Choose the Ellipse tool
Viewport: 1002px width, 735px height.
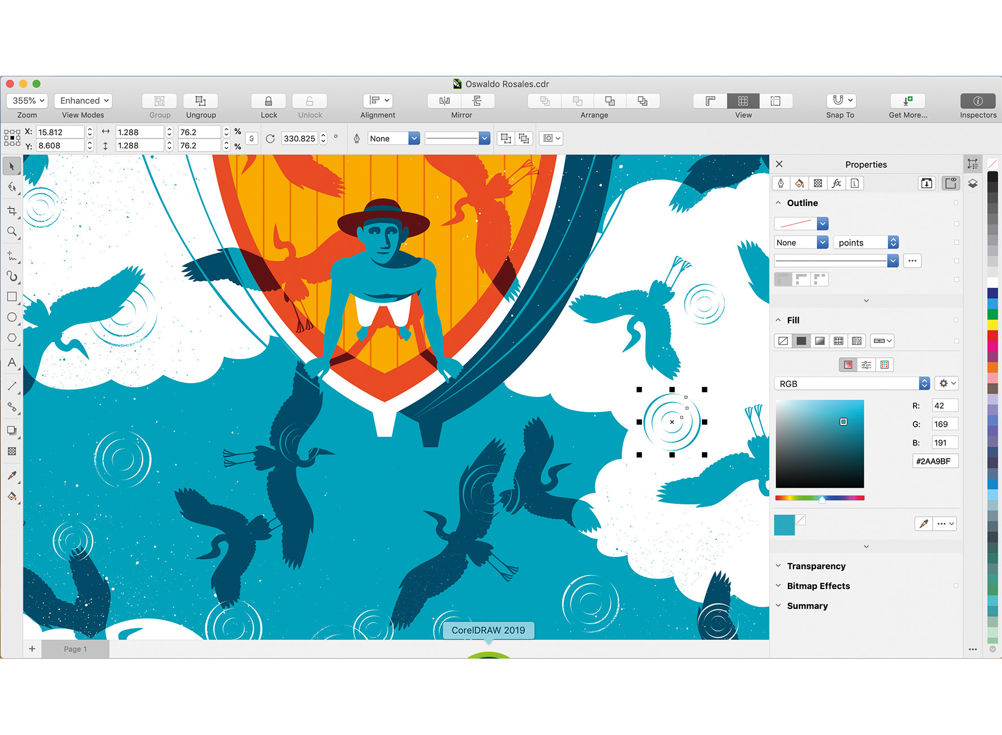click(x=12, y=317)
